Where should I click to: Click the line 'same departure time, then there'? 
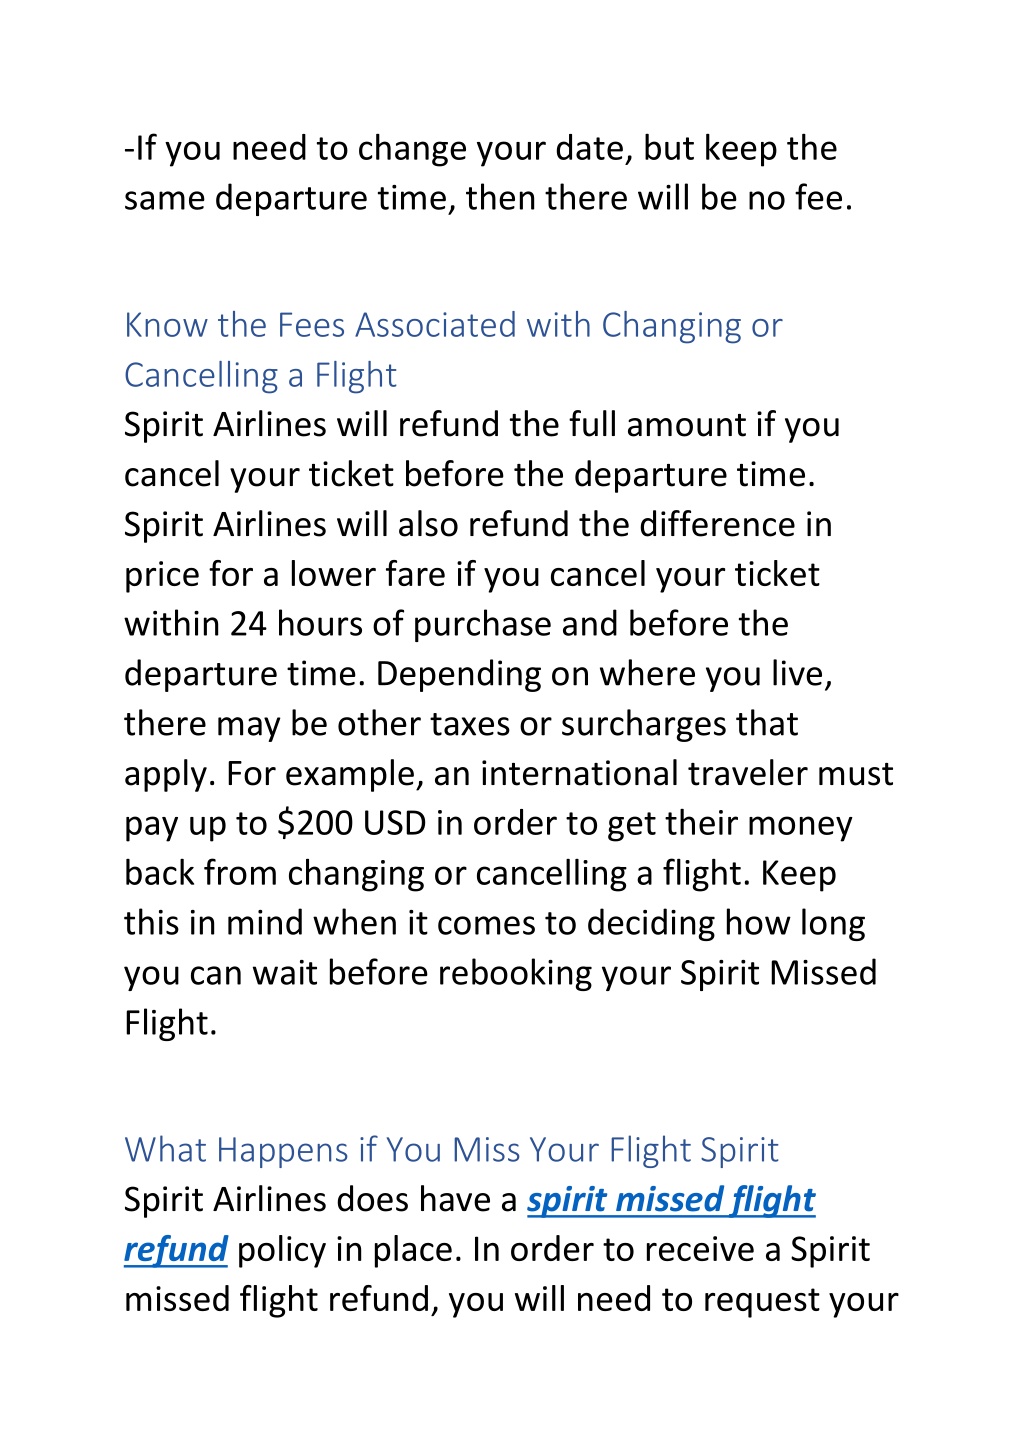point(488,199)
